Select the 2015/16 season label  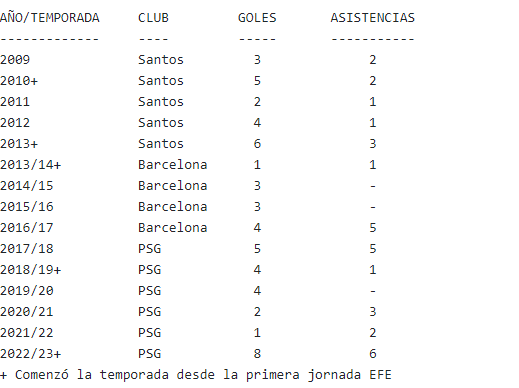(27, 207)
